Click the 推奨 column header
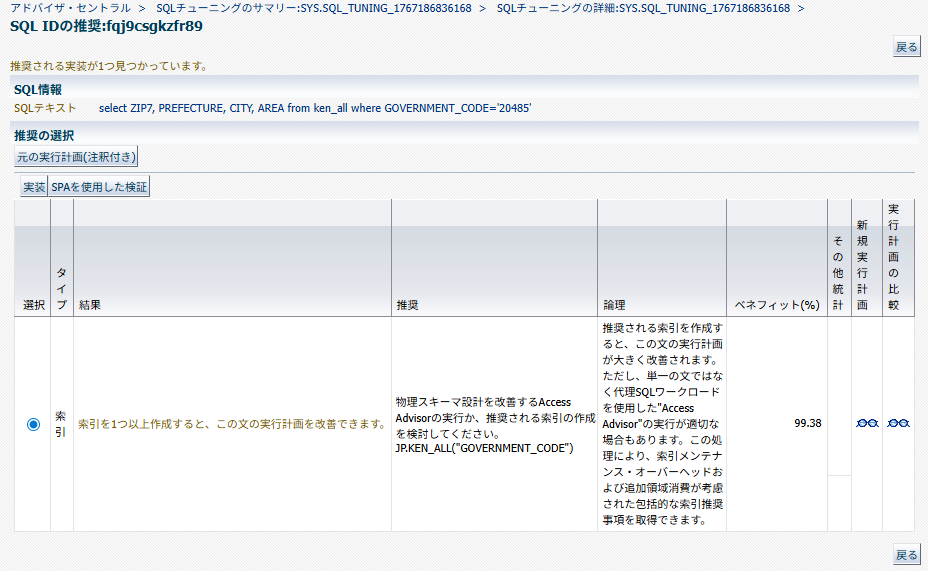This screenshot has width=928, height=571. coord(407,304)
